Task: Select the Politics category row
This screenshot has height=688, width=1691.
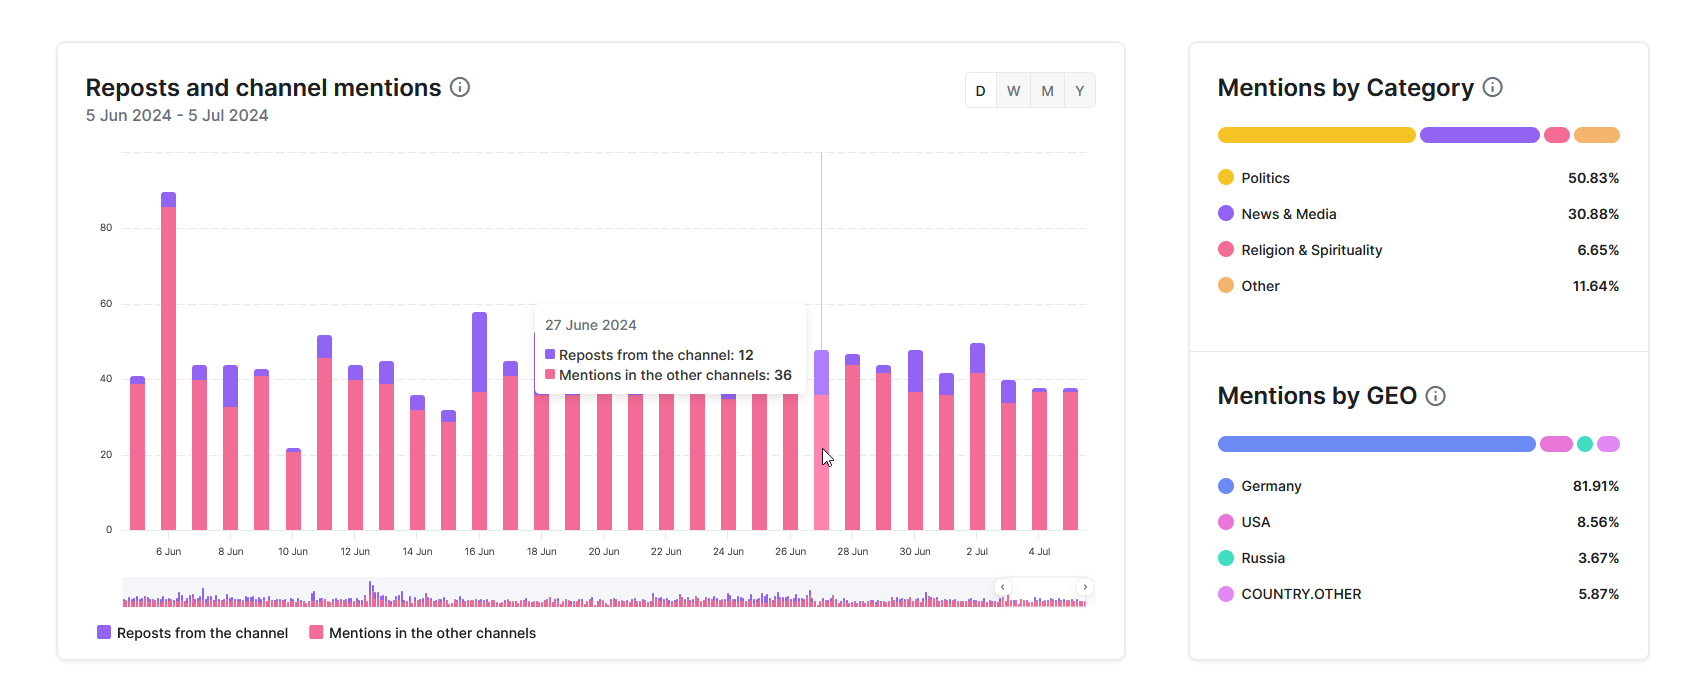Action: point(1265,178)
